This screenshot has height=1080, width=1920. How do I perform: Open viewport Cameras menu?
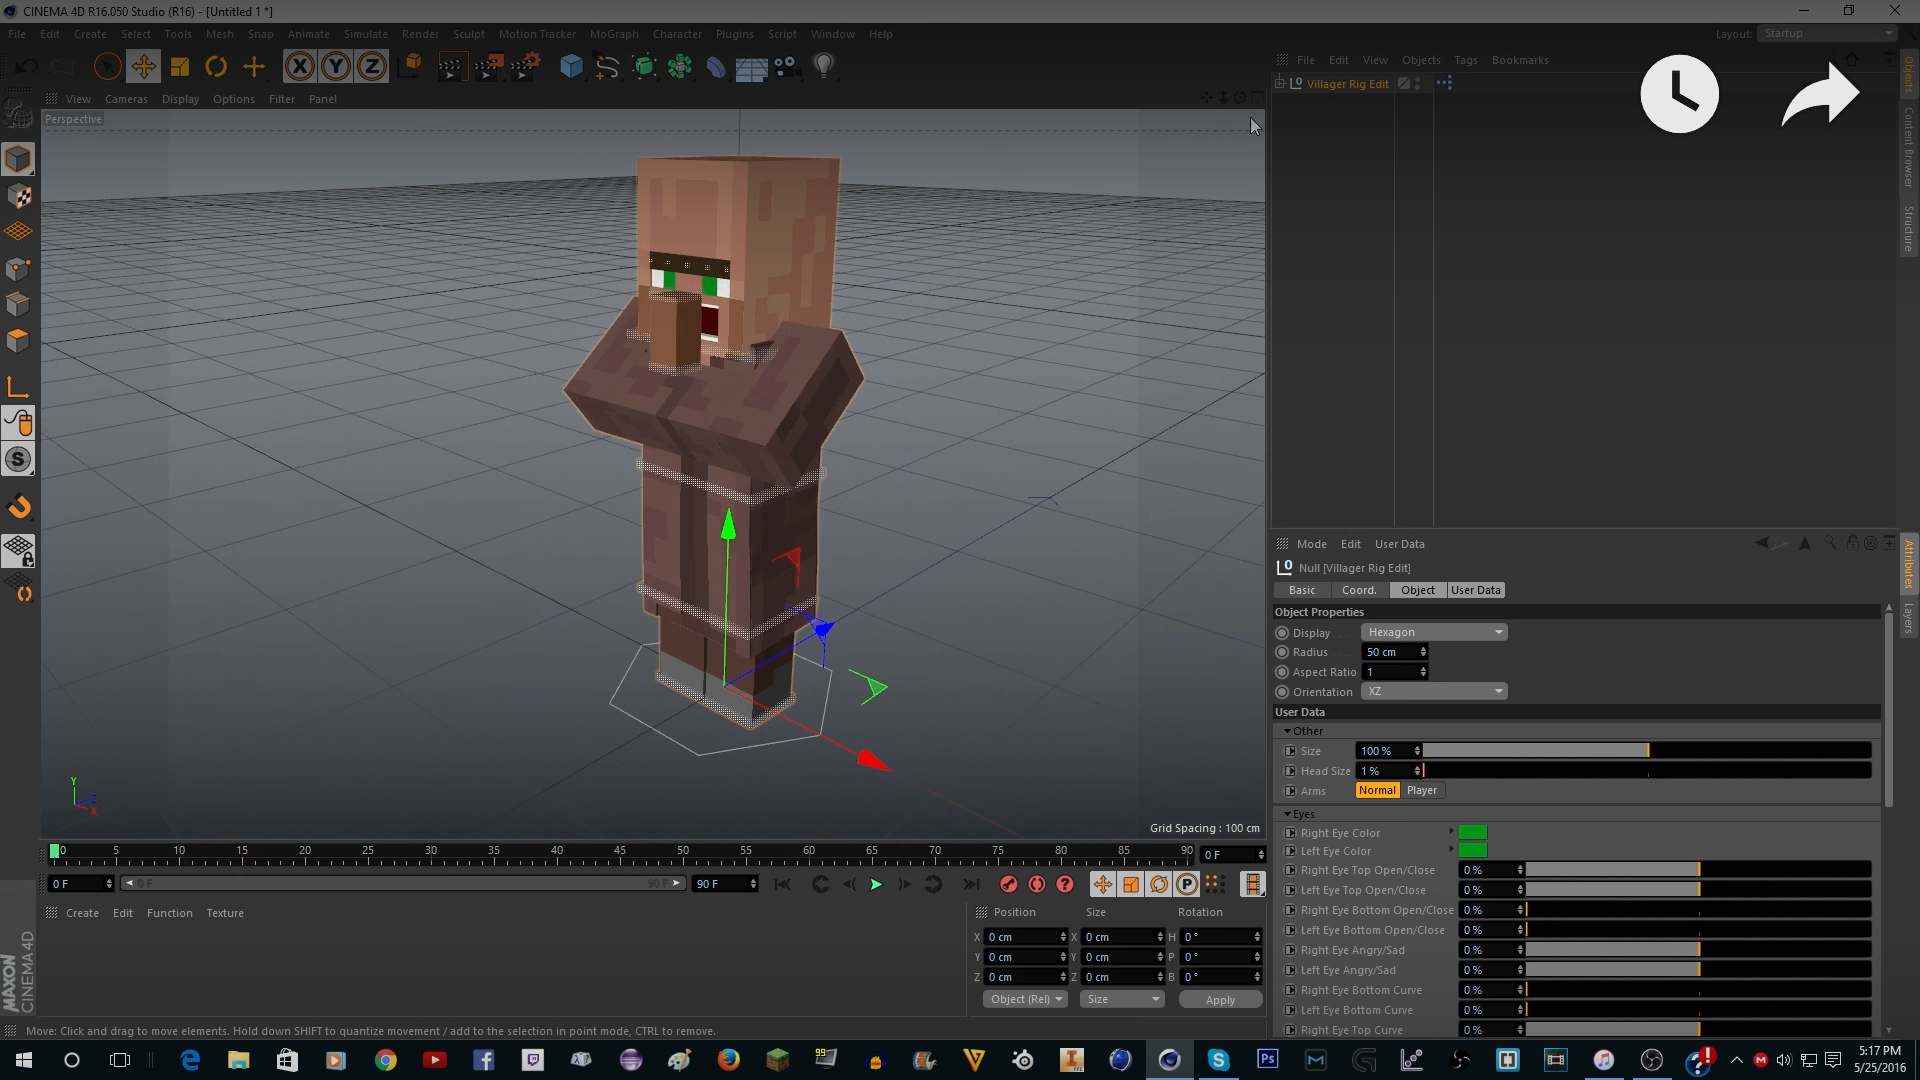(x=126, y=99)
